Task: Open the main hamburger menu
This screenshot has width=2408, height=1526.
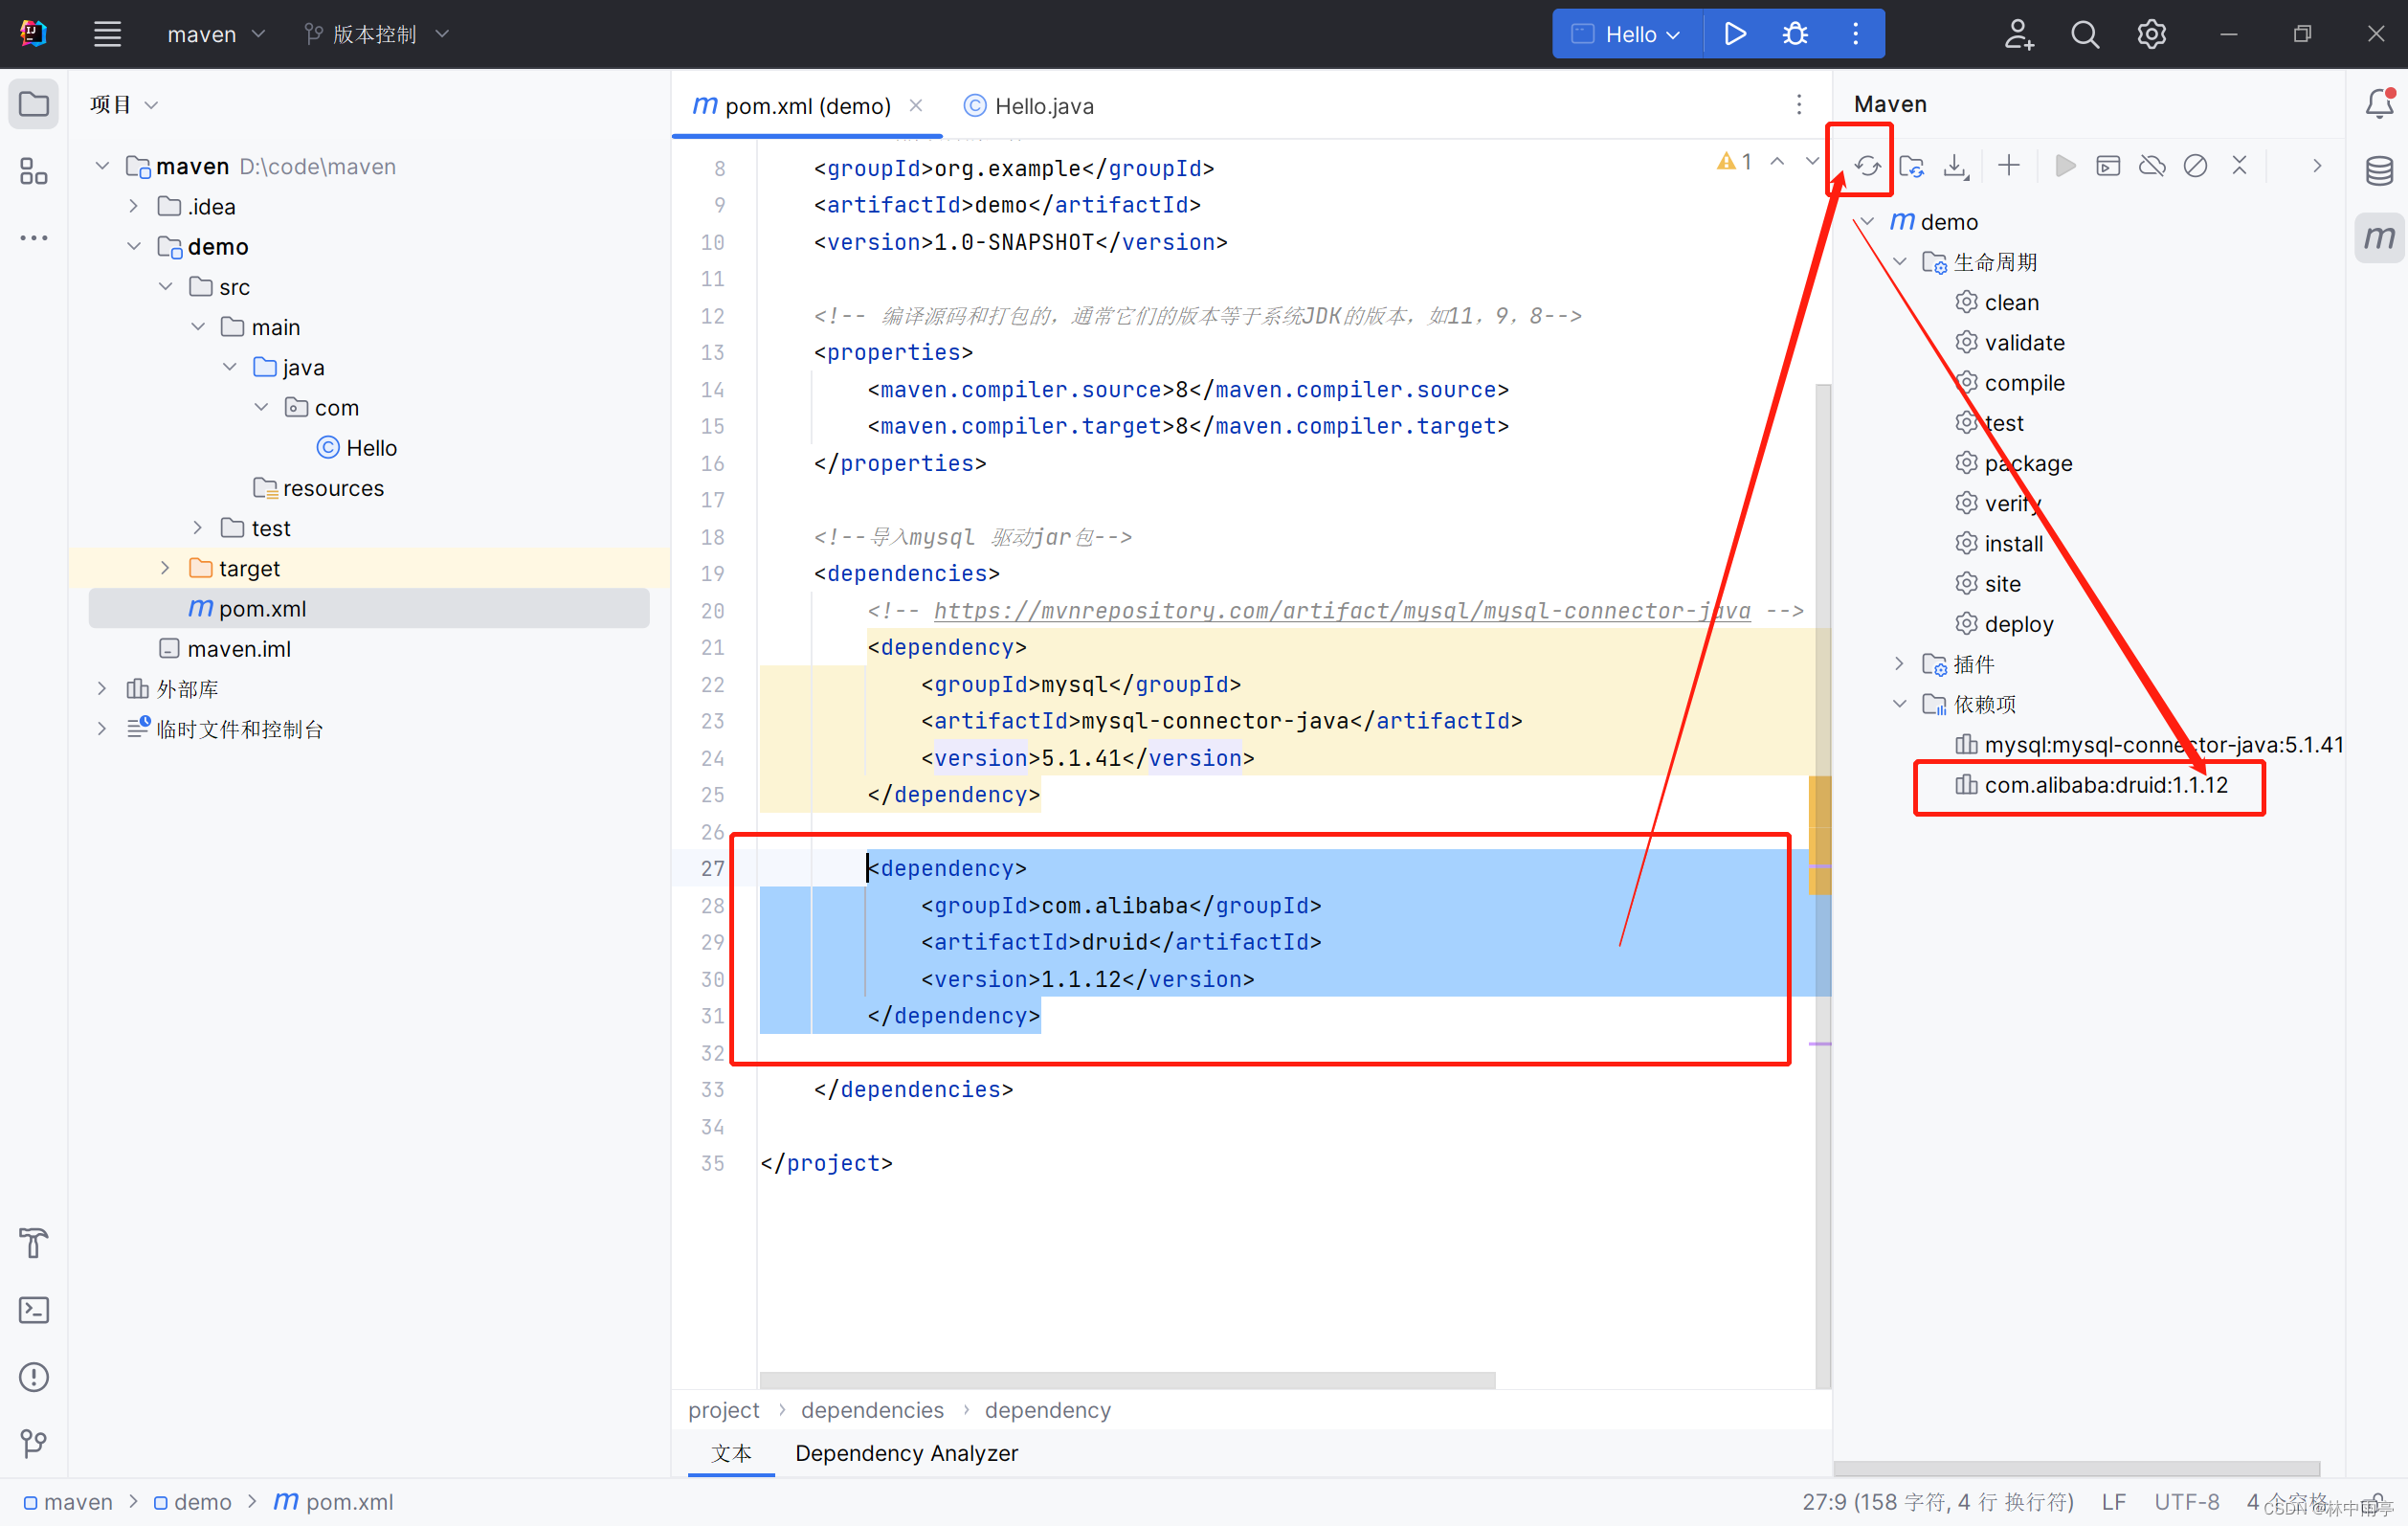Action: 107,34
